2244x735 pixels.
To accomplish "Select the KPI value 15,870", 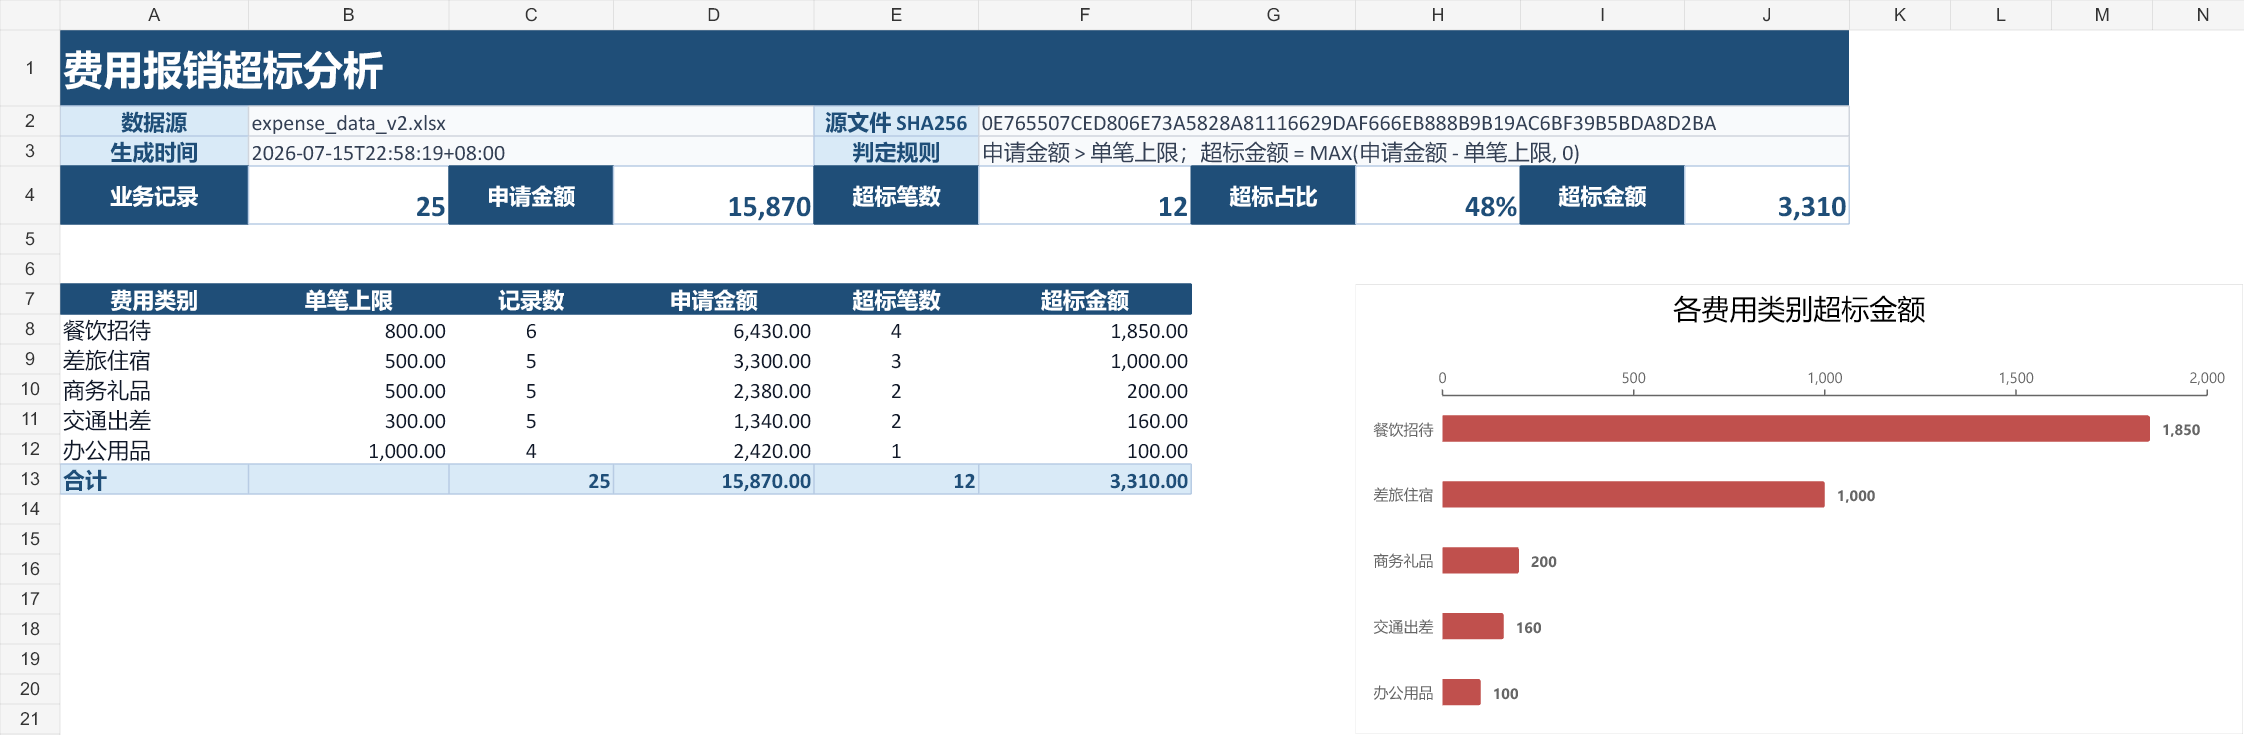I will click(x=713, y=196).
